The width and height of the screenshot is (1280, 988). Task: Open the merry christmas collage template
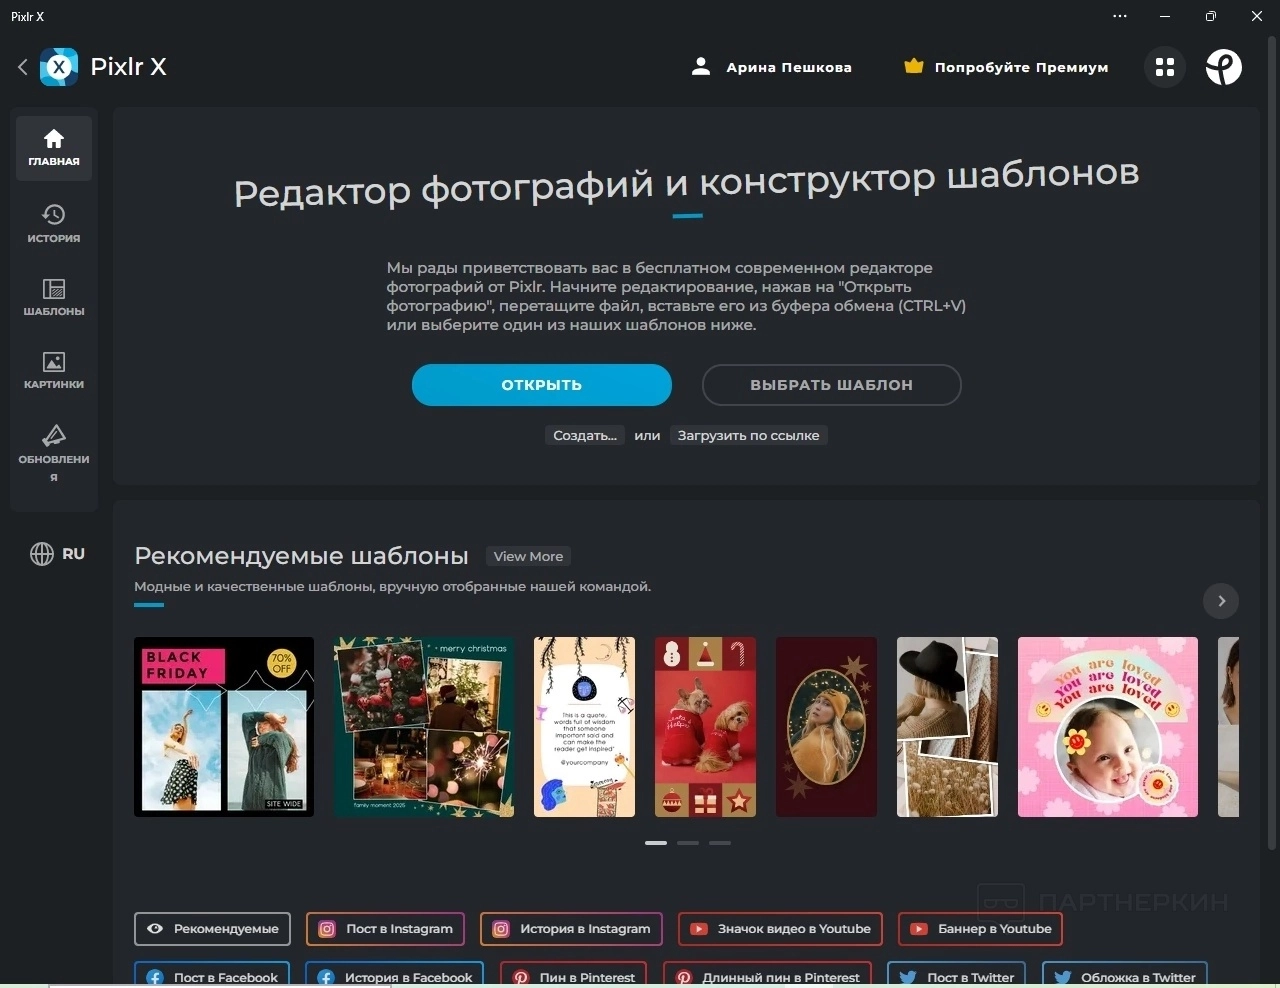tap(424, 727)
